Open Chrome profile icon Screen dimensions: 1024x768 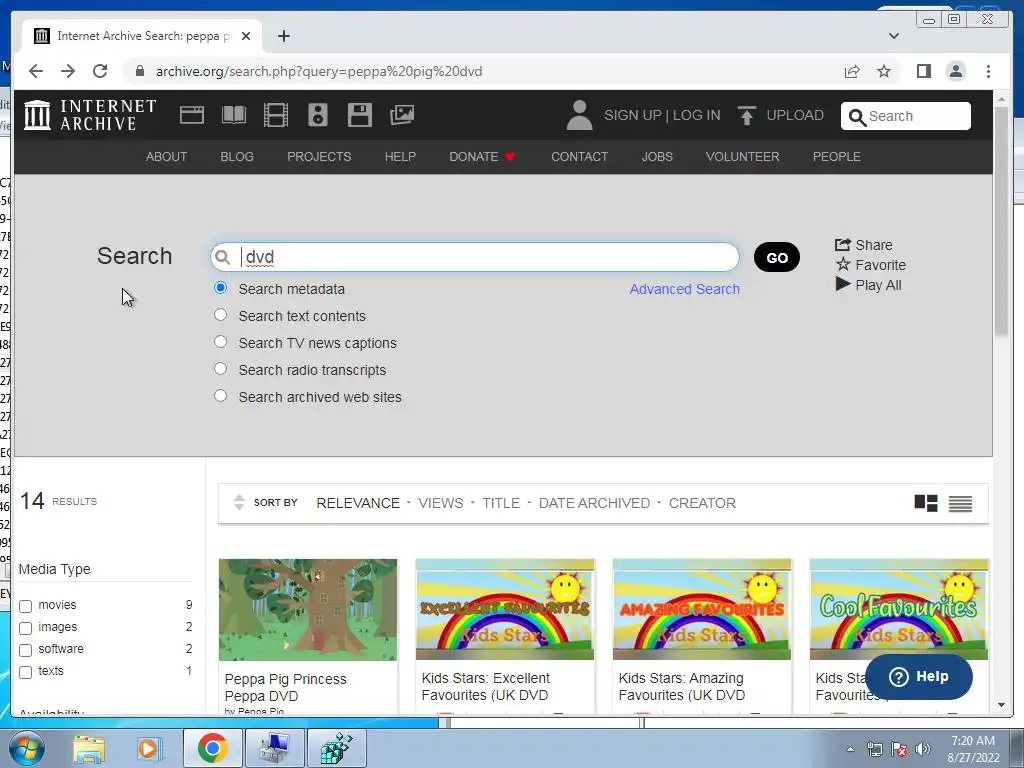pos(955,71)
